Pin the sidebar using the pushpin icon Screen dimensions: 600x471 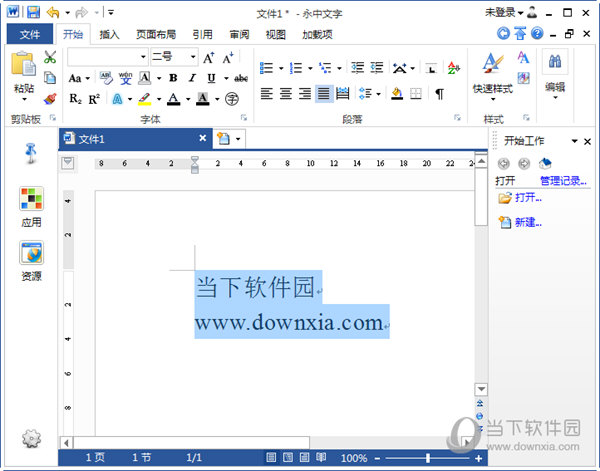31,153
